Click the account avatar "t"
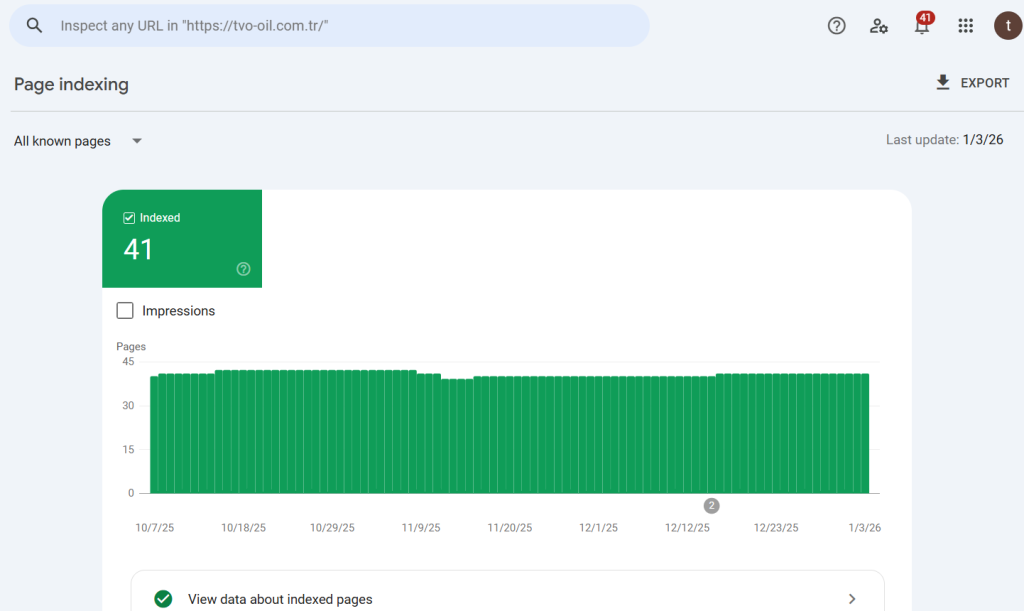Screen dimensions: 1024x611 [1007, 26]
